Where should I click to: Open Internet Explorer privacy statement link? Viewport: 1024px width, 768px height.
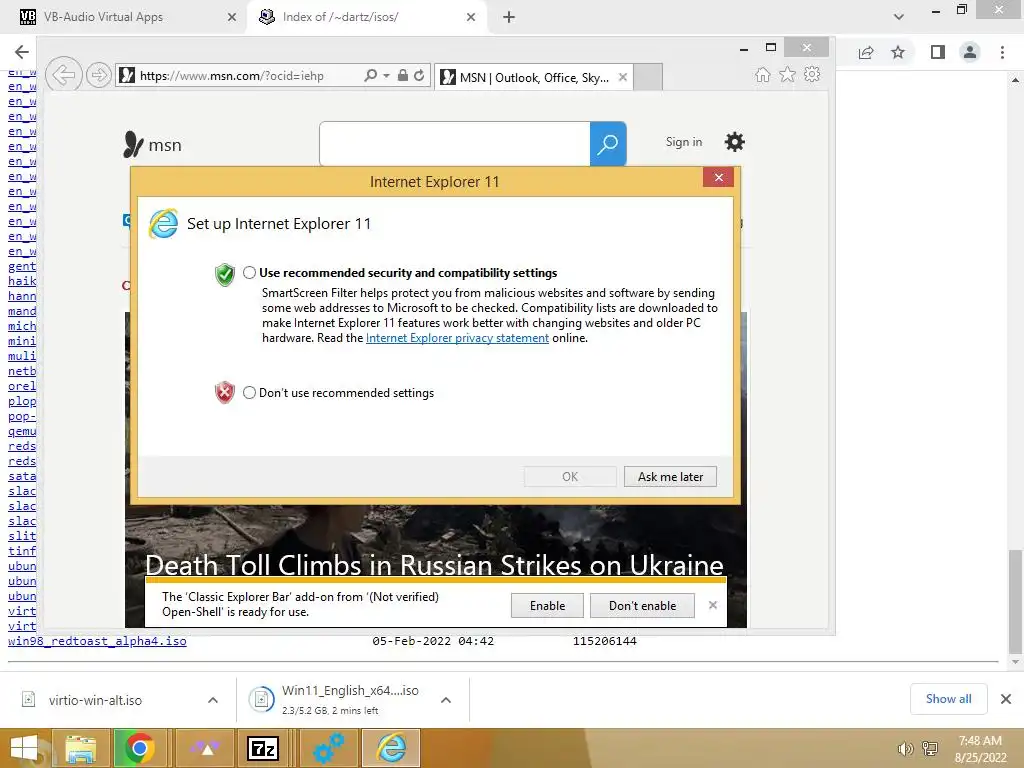pyautogui.click(x=457, y=338)
